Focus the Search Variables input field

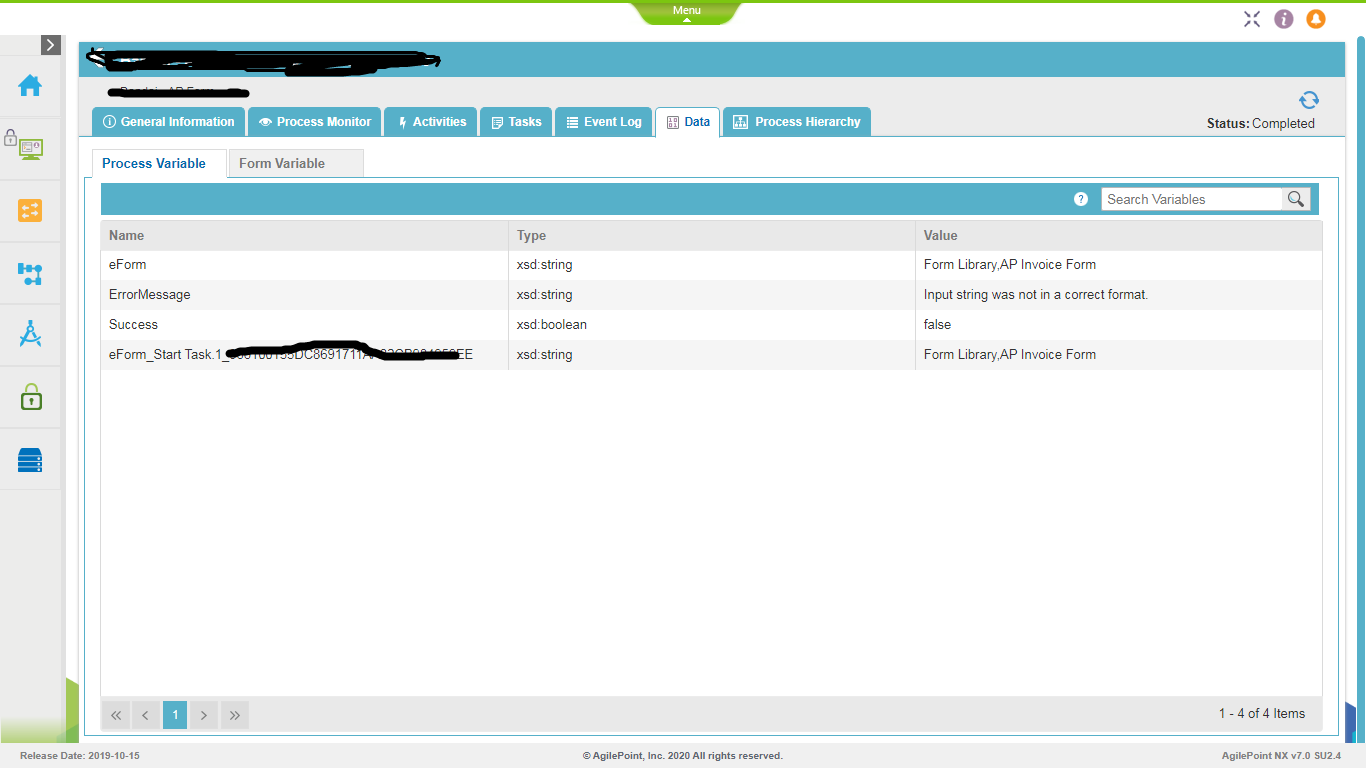(x=1191, y=199)
